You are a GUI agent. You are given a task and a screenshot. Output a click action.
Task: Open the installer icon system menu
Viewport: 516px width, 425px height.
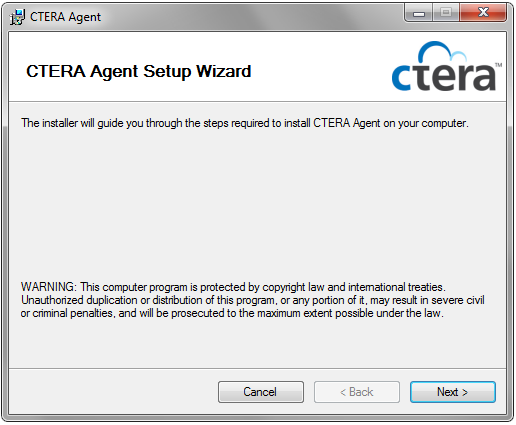click(x=17, y=17)
